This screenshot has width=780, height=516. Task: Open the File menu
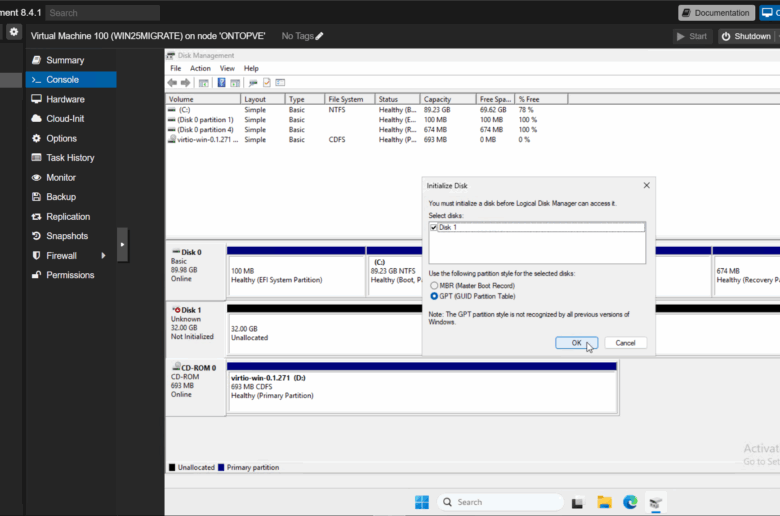coord(176,68)
